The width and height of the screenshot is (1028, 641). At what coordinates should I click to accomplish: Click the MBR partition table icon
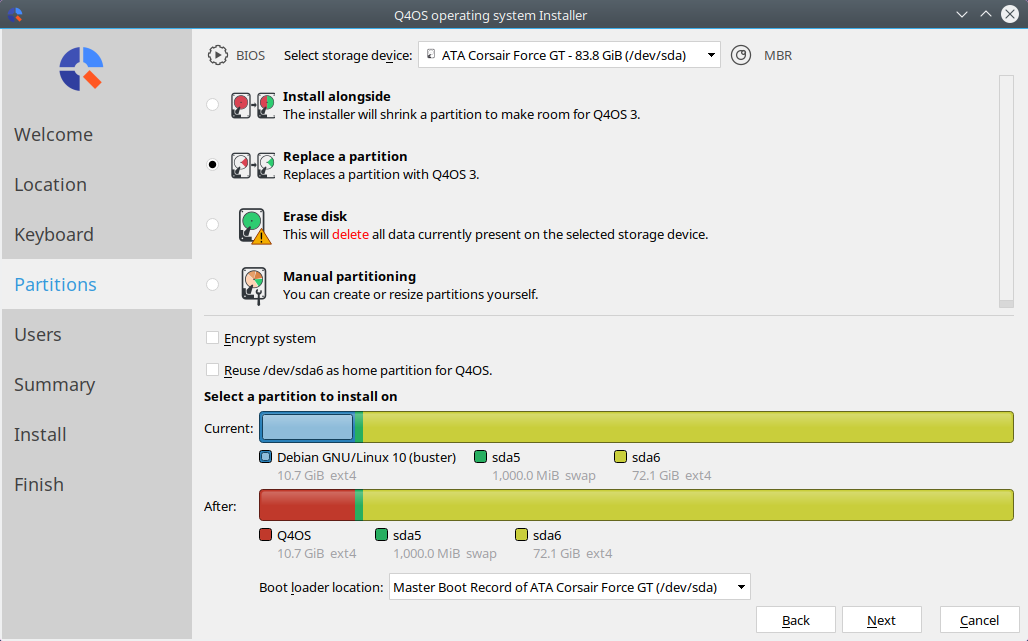coord(741,55)
